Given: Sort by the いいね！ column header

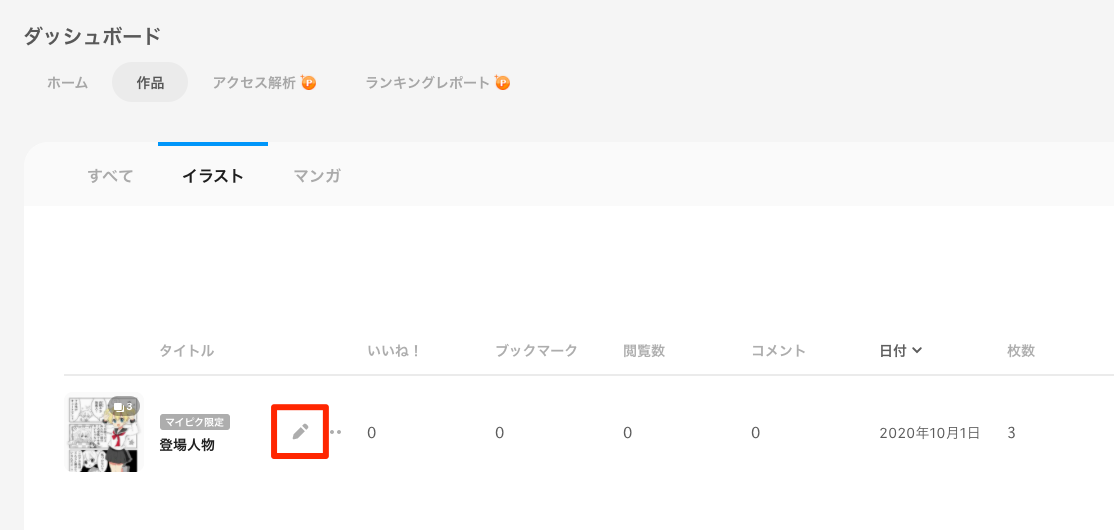Looking at the screenshot, I should tap(394, 350).
